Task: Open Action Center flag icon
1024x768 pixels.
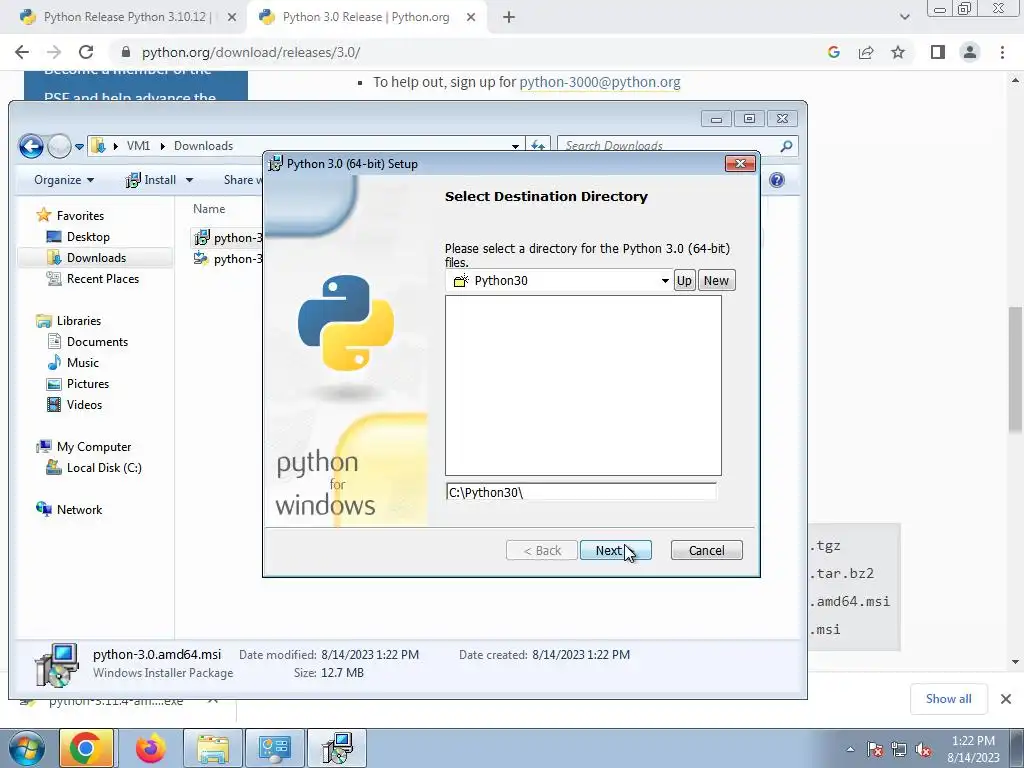Action: (x=875, y=749)
